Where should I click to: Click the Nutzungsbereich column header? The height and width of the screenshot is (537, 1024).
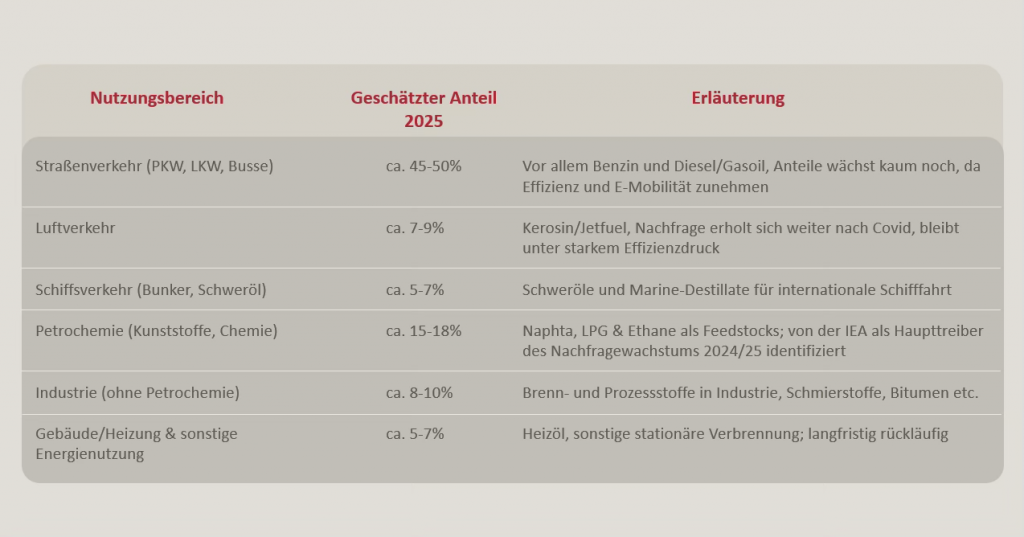coord(157,98)
